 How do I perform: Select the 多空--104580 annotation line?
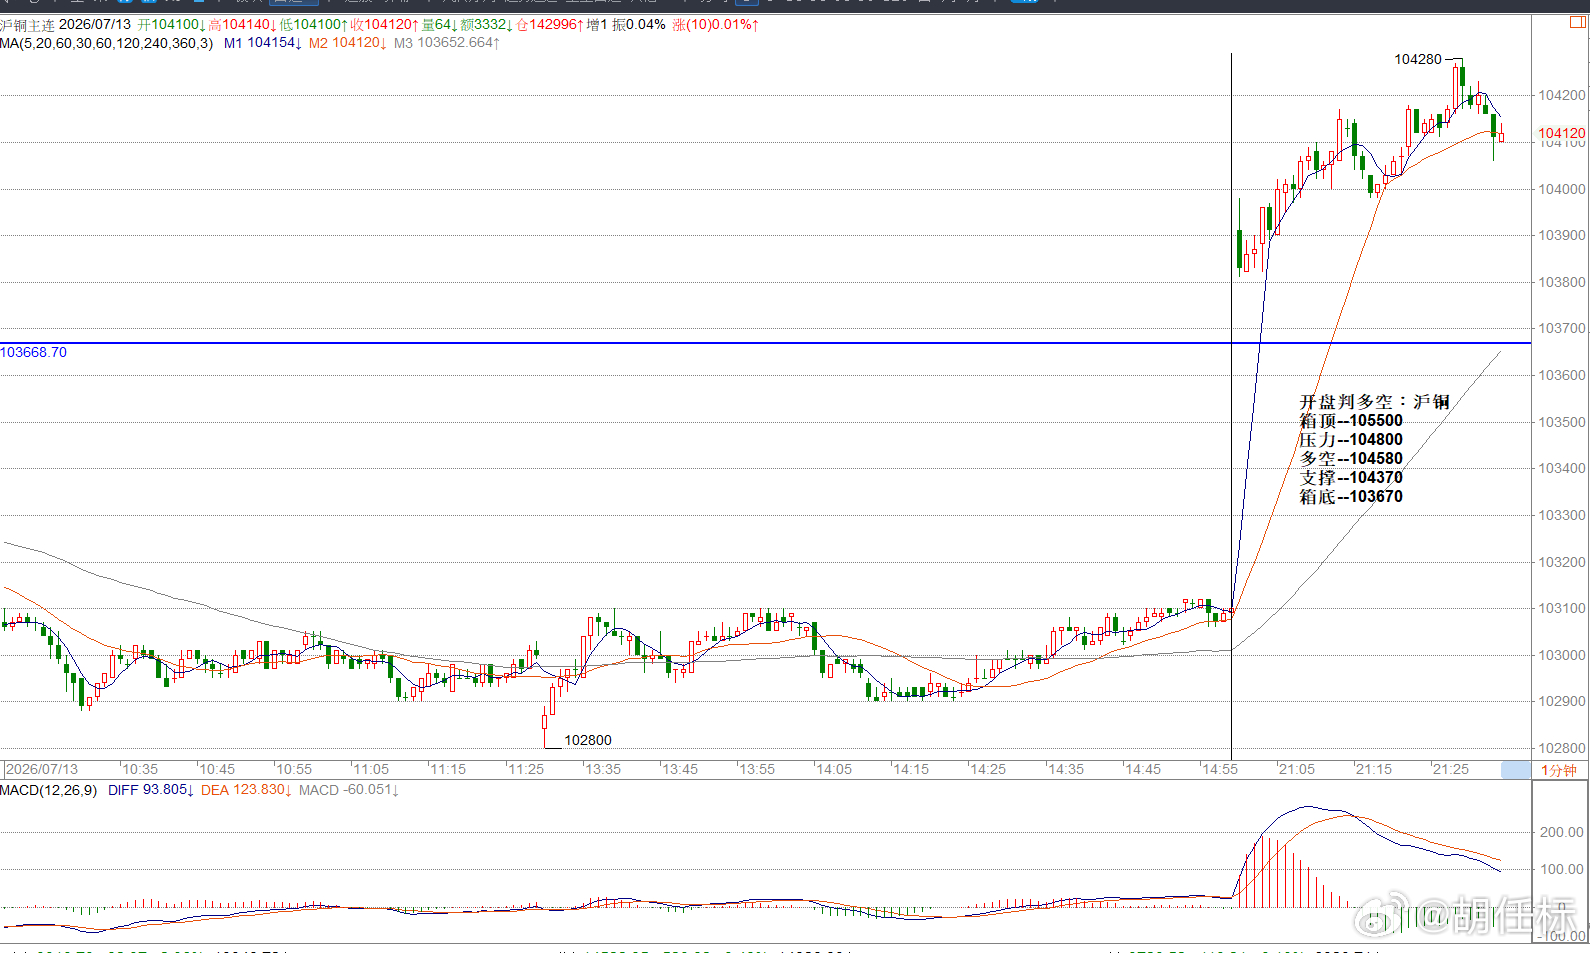point(1351,458)
